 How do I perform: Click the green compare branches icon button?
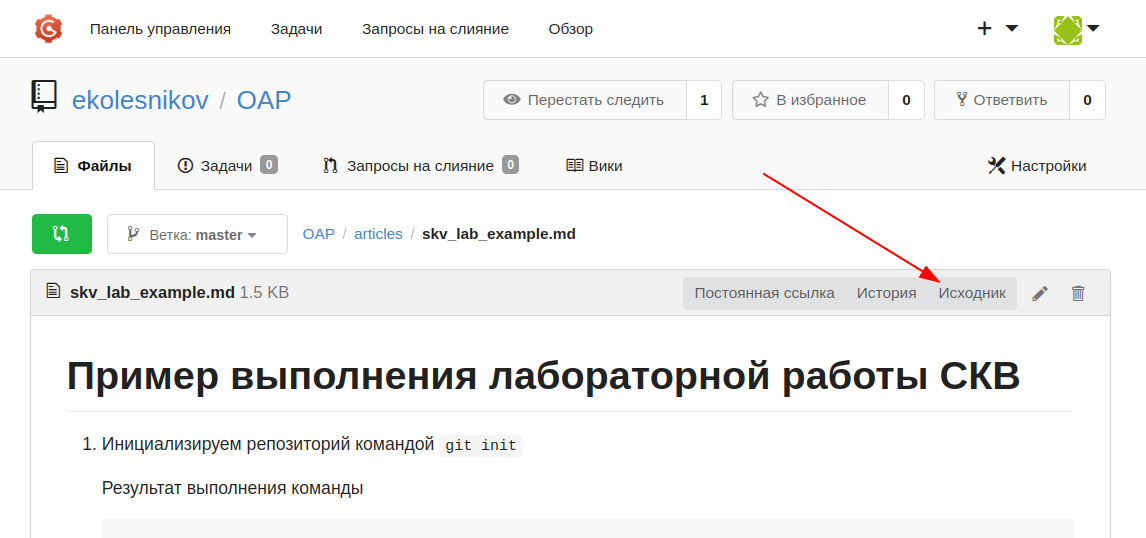[x=62, y=234]
